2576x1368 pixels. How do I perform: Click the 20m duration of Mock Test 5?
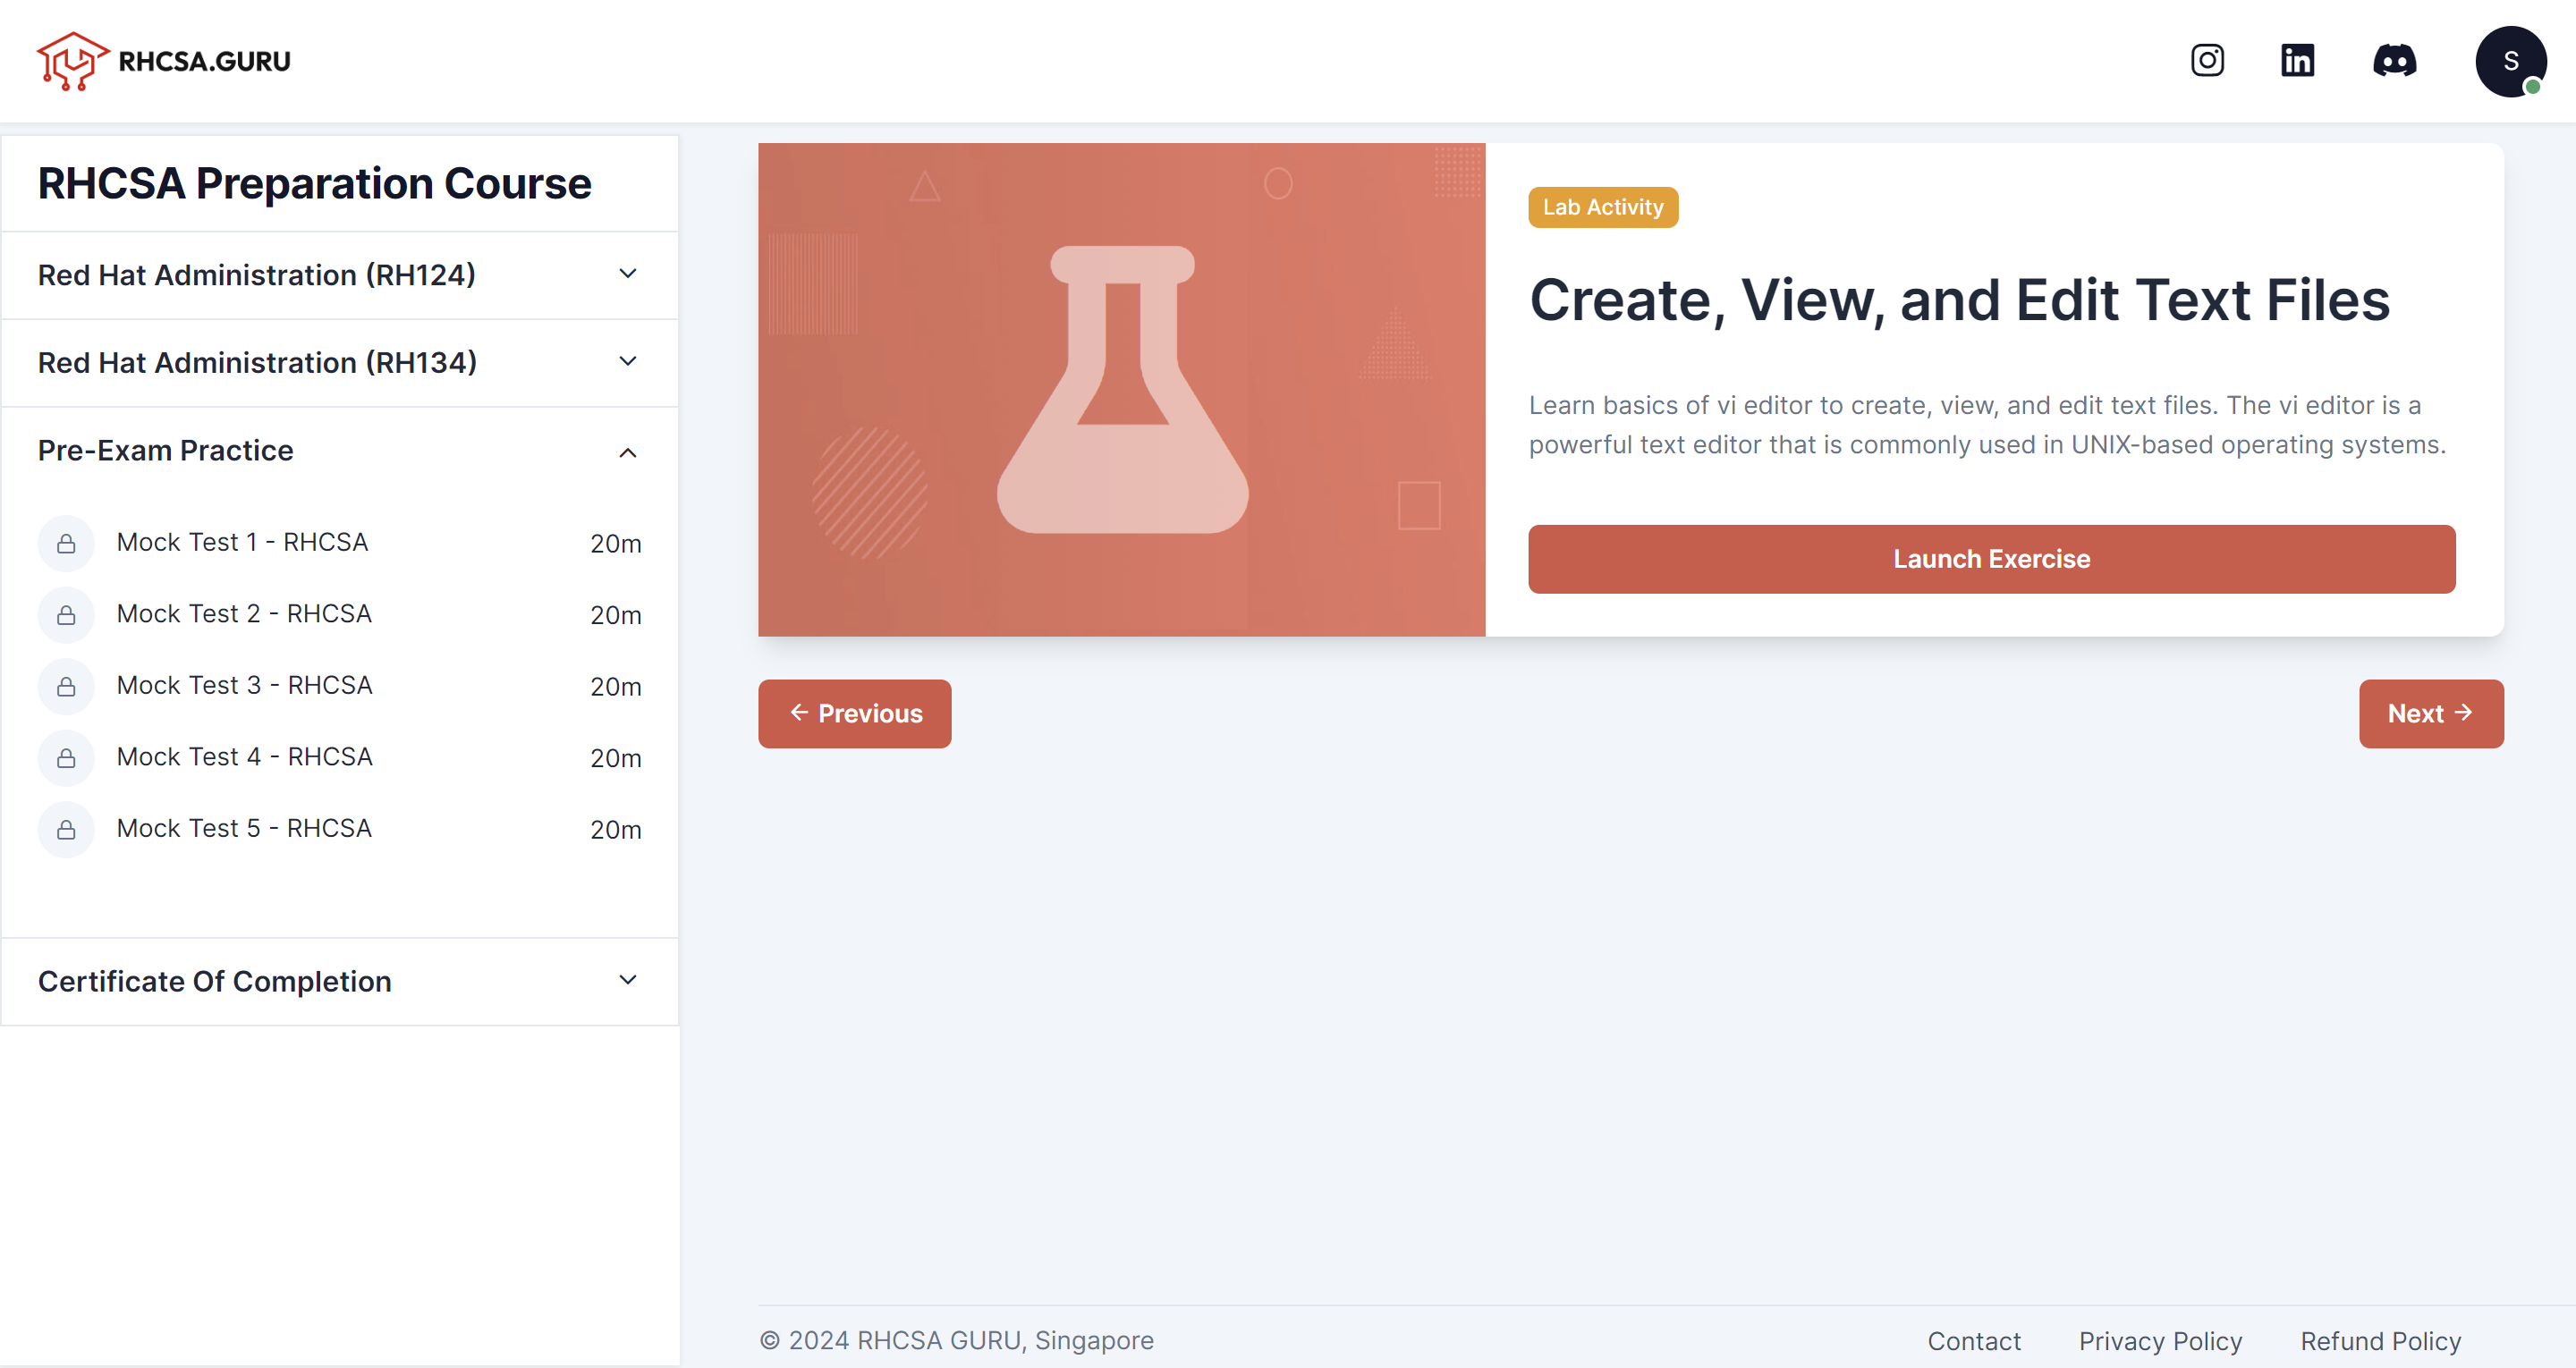pyautogui.click(x=615, y=830)
